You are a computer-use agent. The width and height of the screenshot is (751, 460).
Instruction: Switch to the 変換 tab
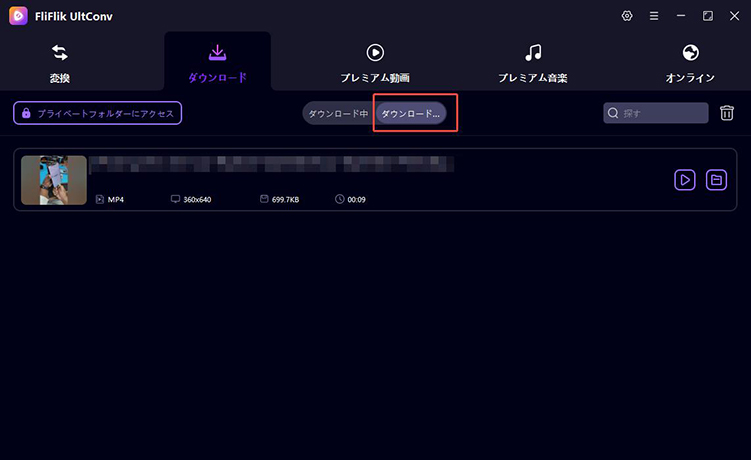point(60,63)
